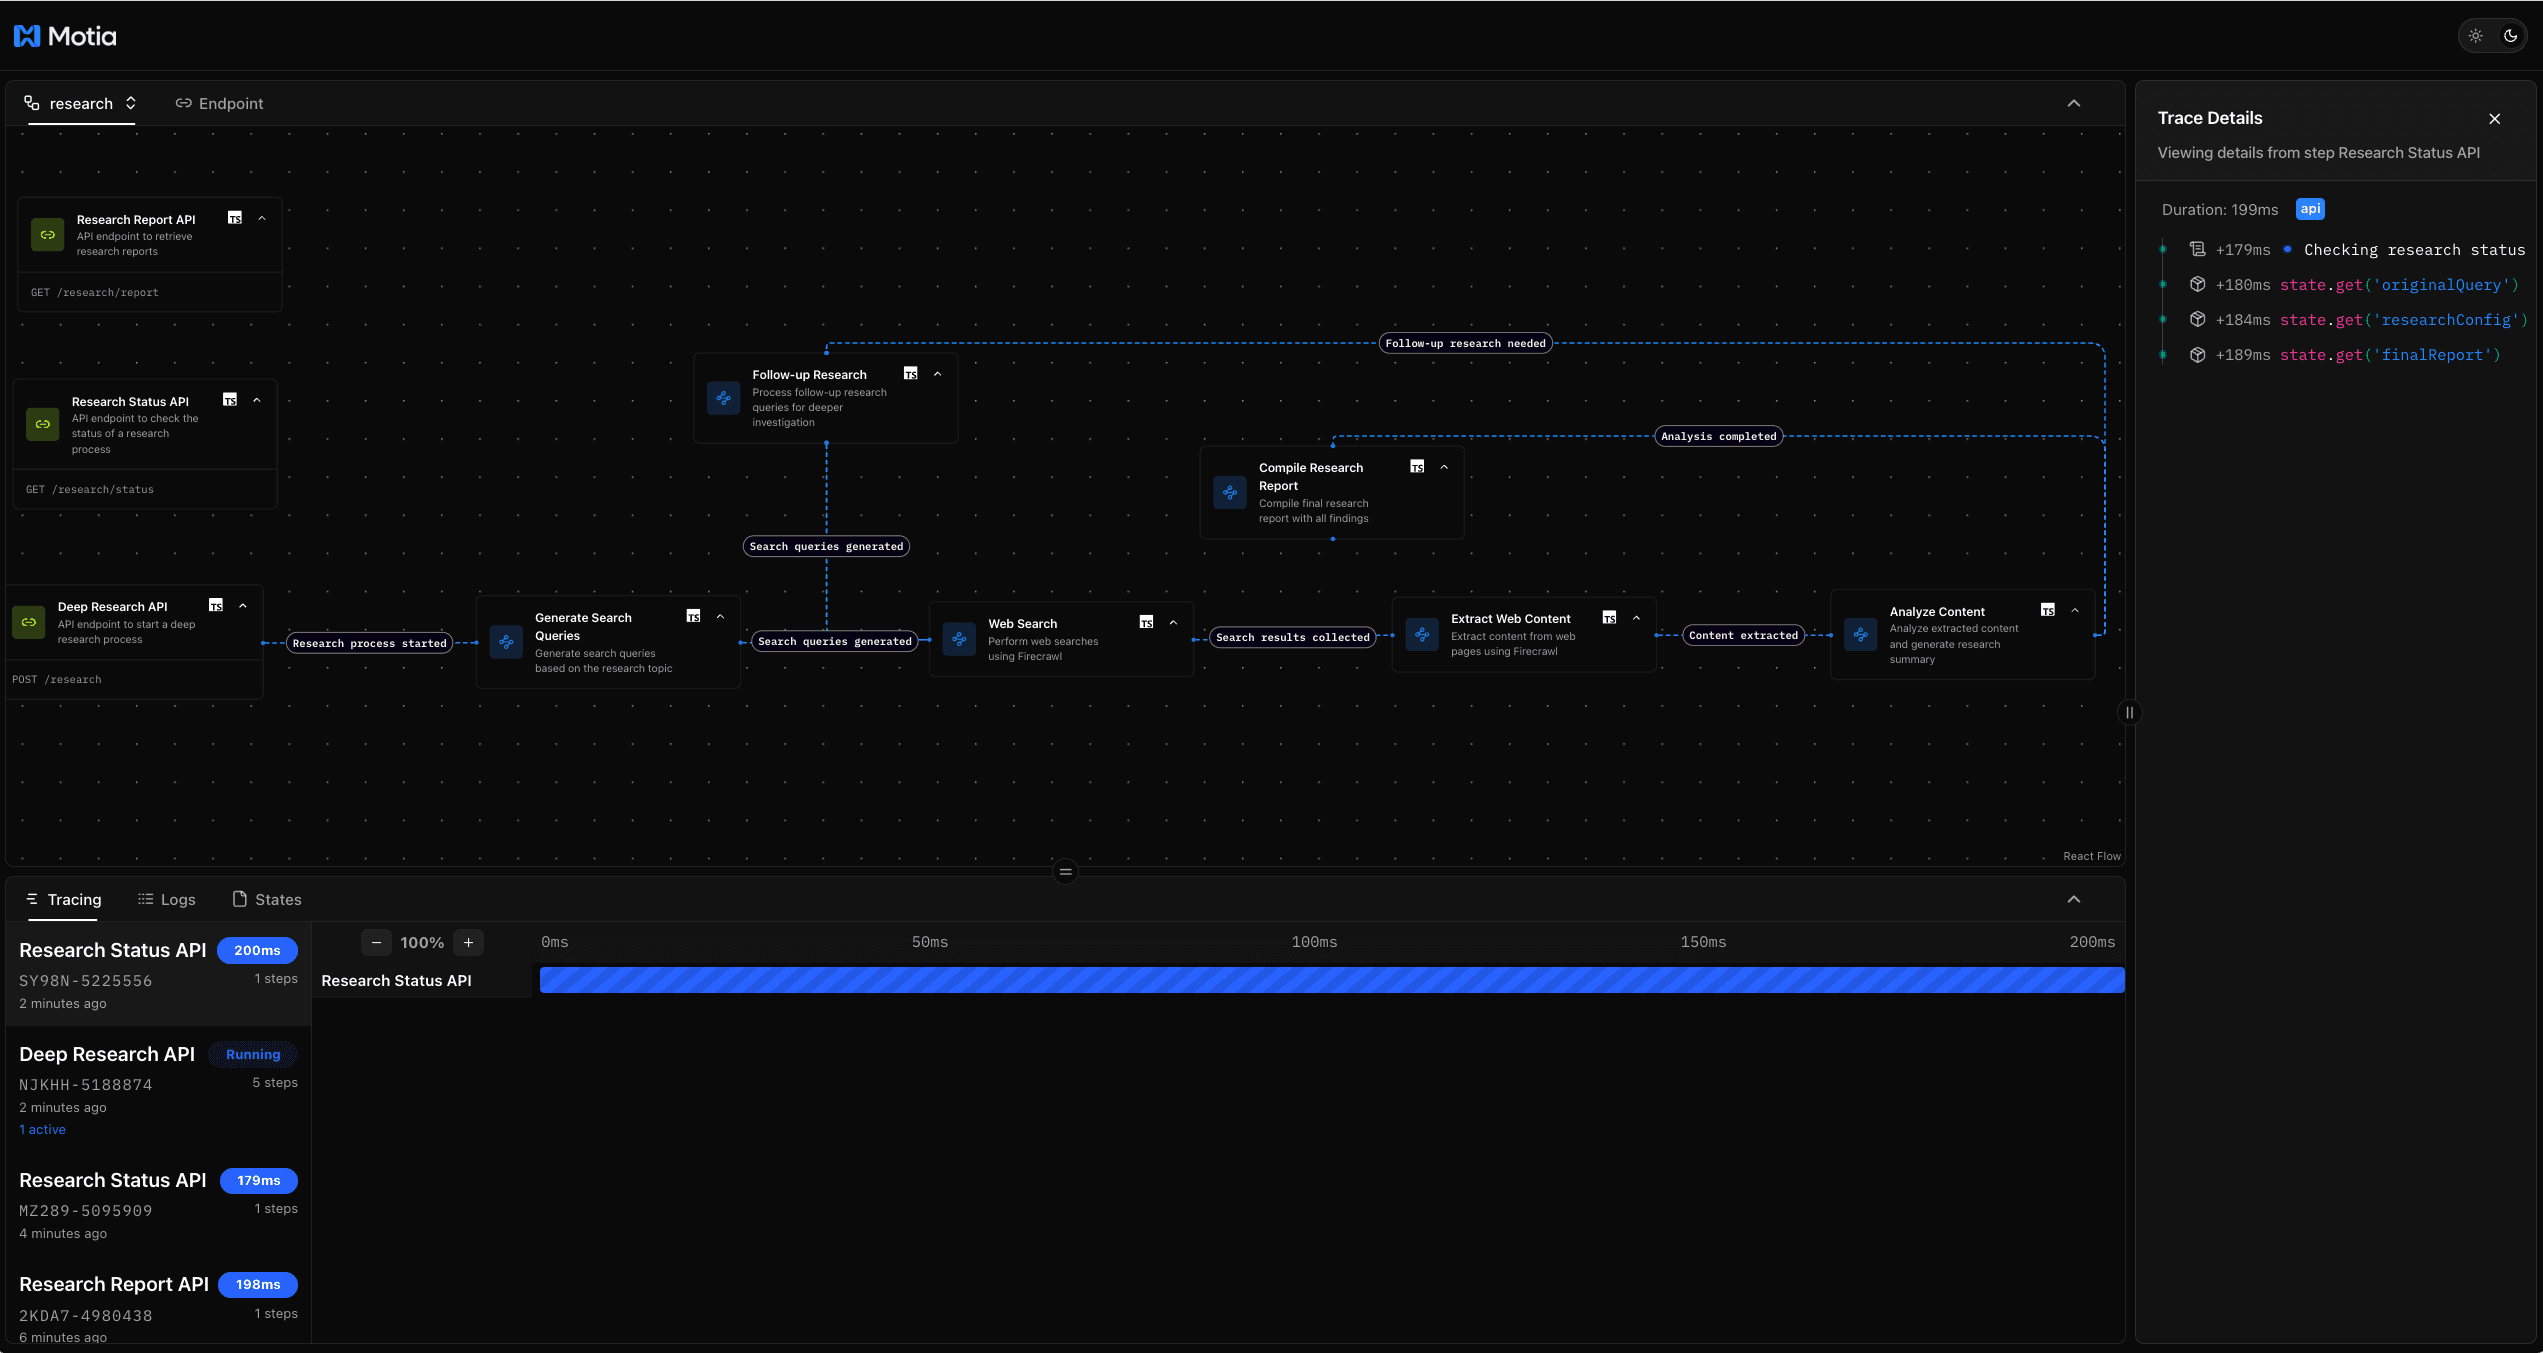Collapse the bottom tracing panel with its chevron

pyautogui.click(x=2074, y=899)
